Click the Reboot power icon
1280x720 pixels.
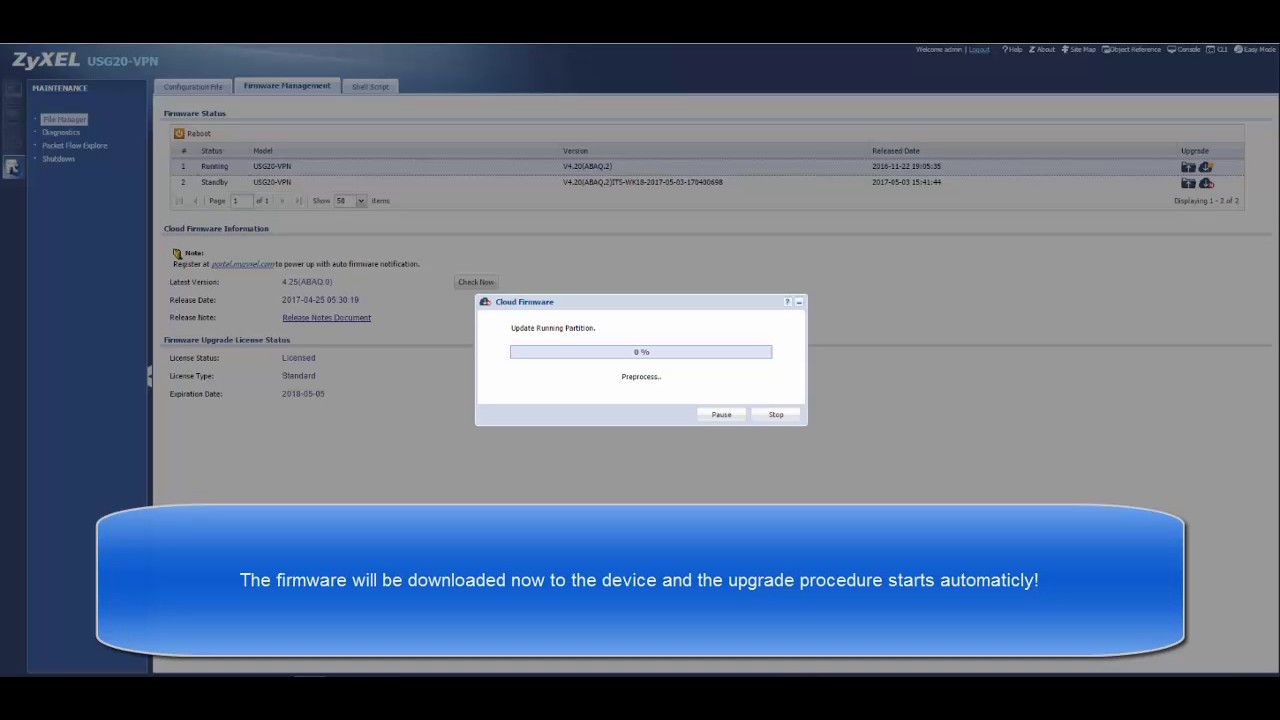(x=179, y=133)
